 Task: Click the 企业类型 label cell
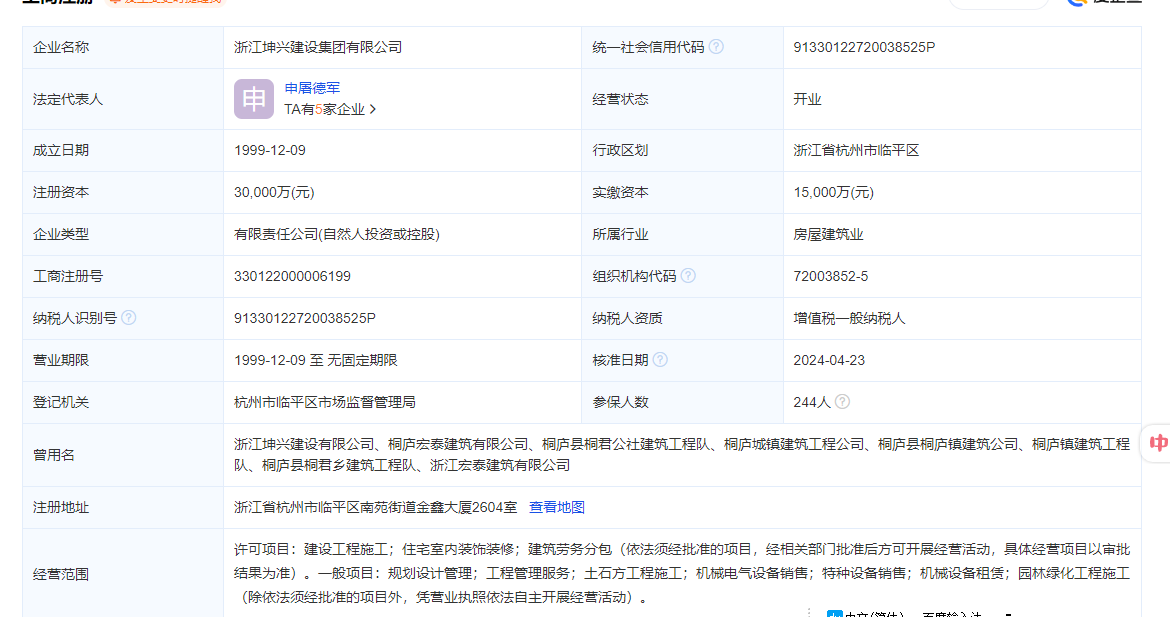(x=123, y=234)
